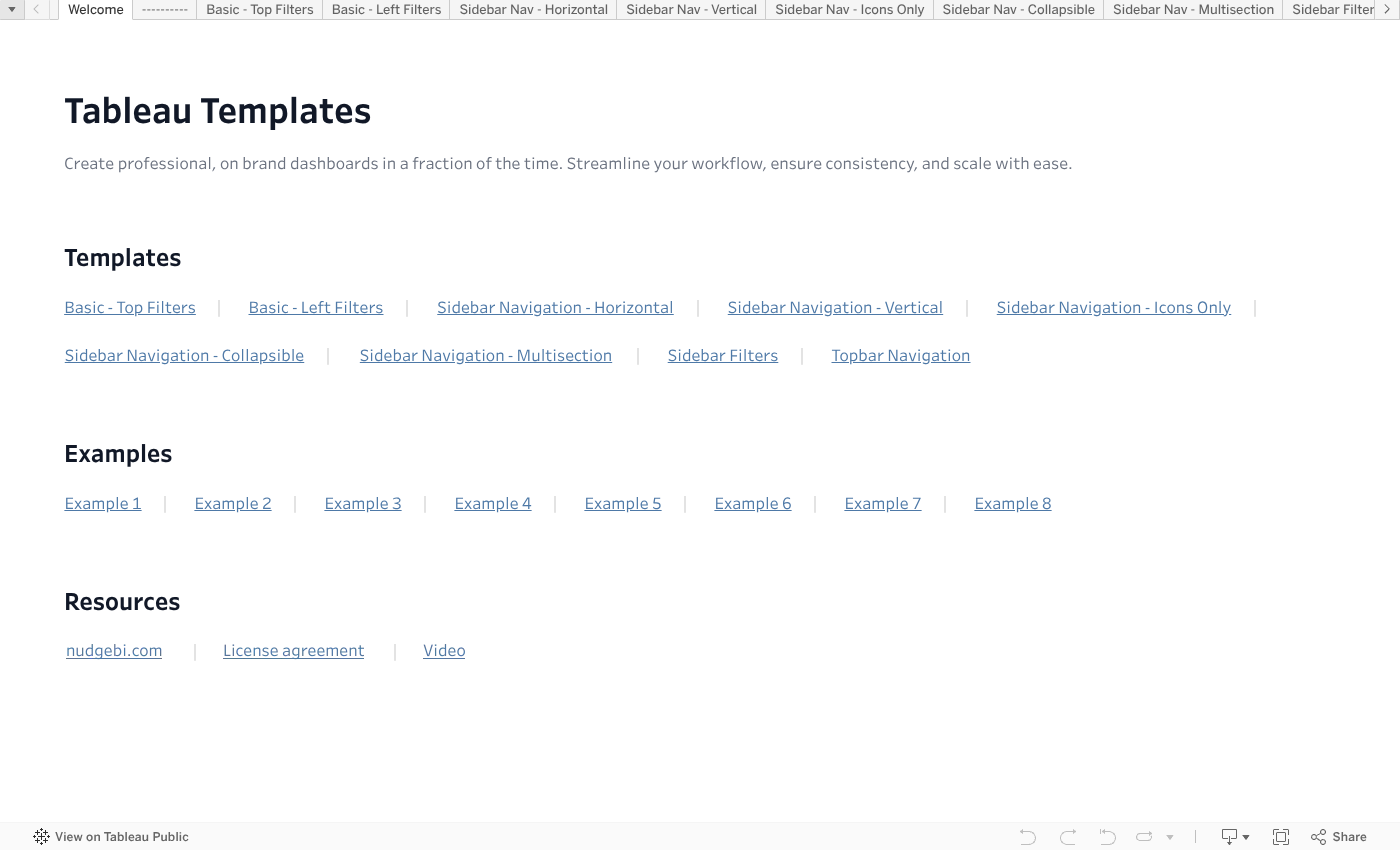The height and width of the screenshot is (850, 1400).
Task: Click the Refresh data icon
Action: click(1144, 837)
